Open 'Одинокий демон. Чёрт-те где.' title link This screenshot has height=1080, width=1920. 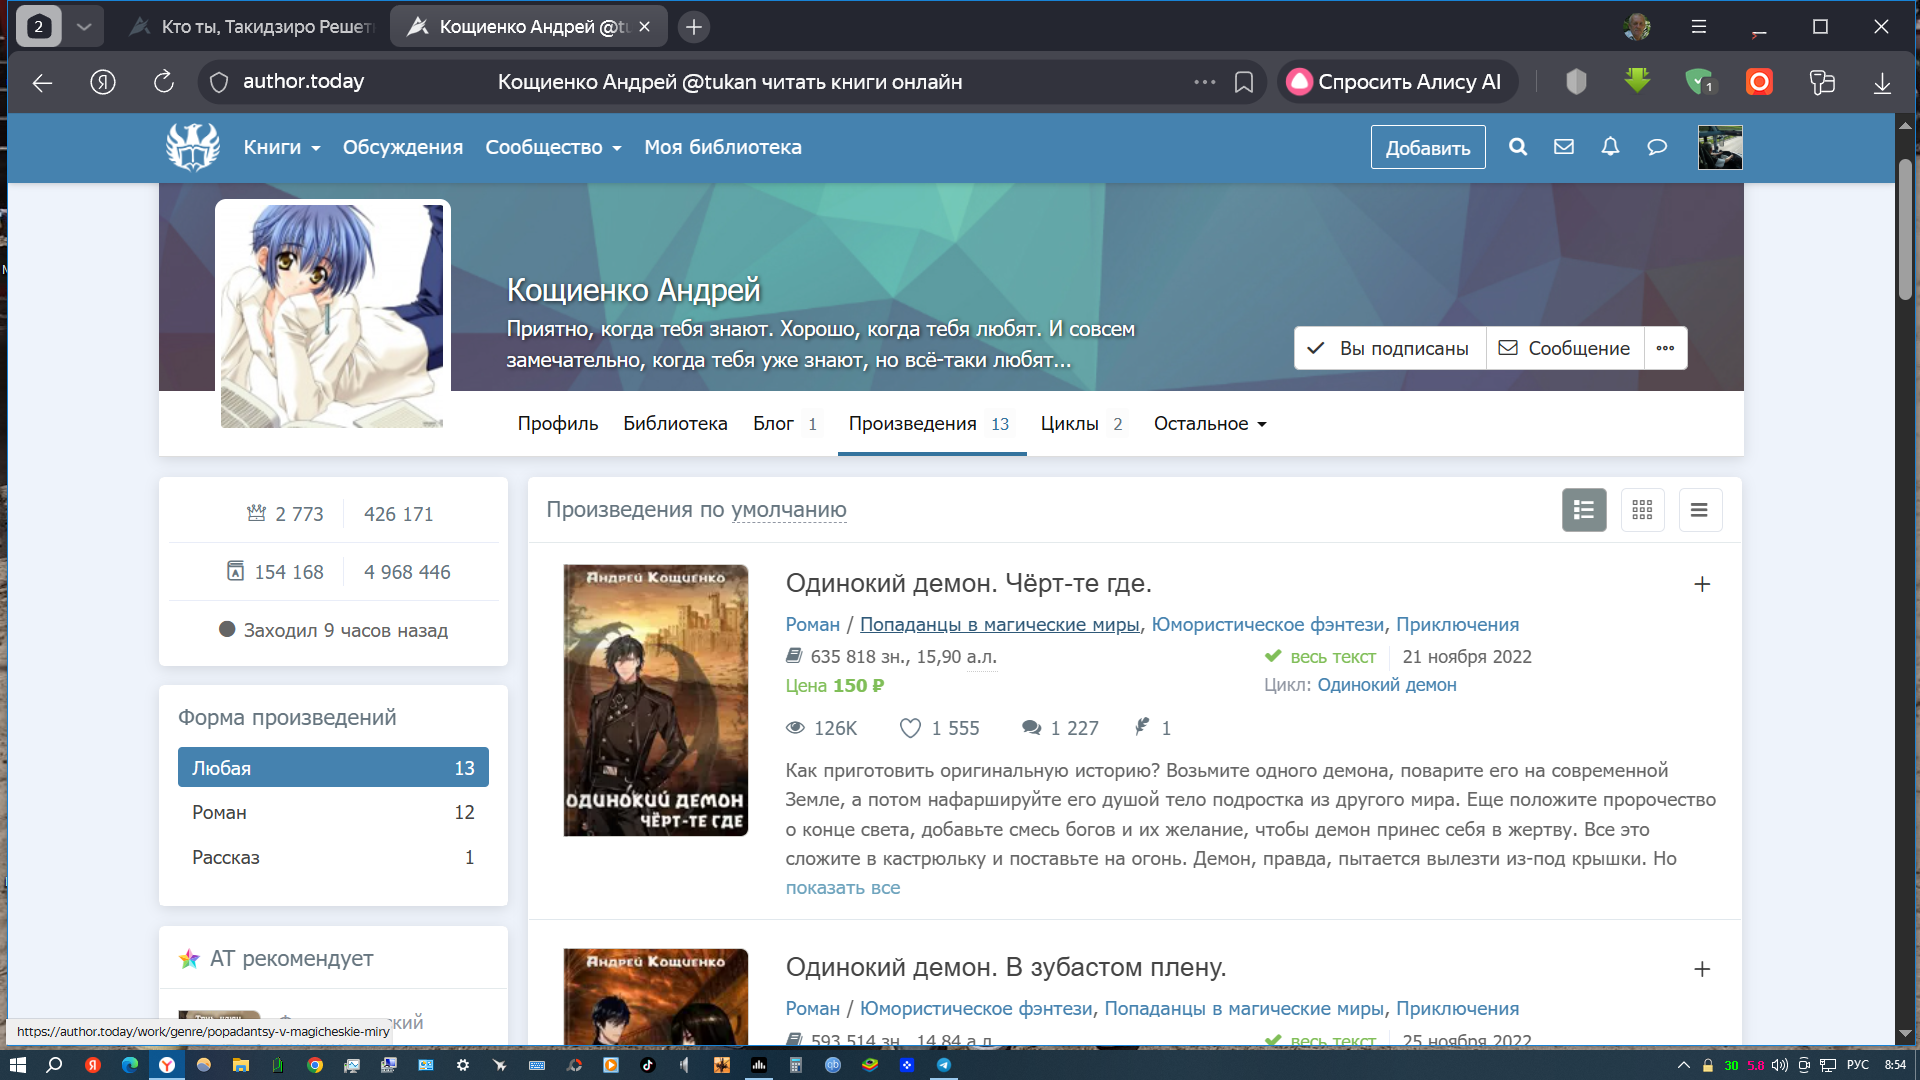(x=968, y=583)
